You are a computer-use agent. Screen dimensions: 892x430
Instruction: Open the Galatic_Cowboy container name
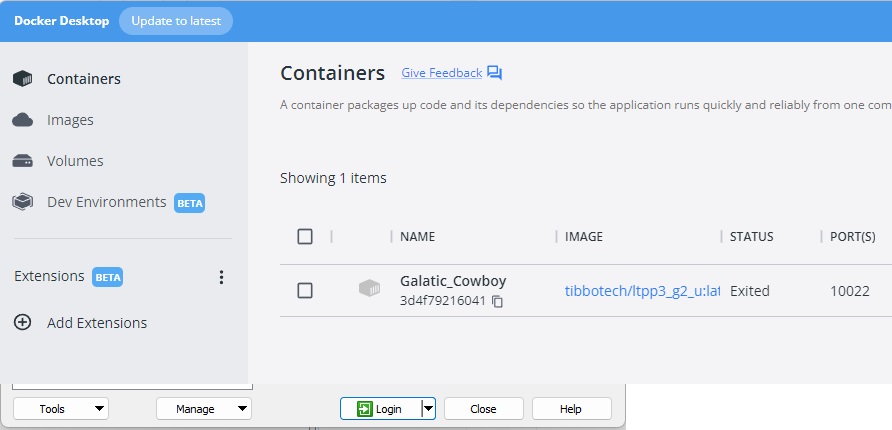(453, 281)
